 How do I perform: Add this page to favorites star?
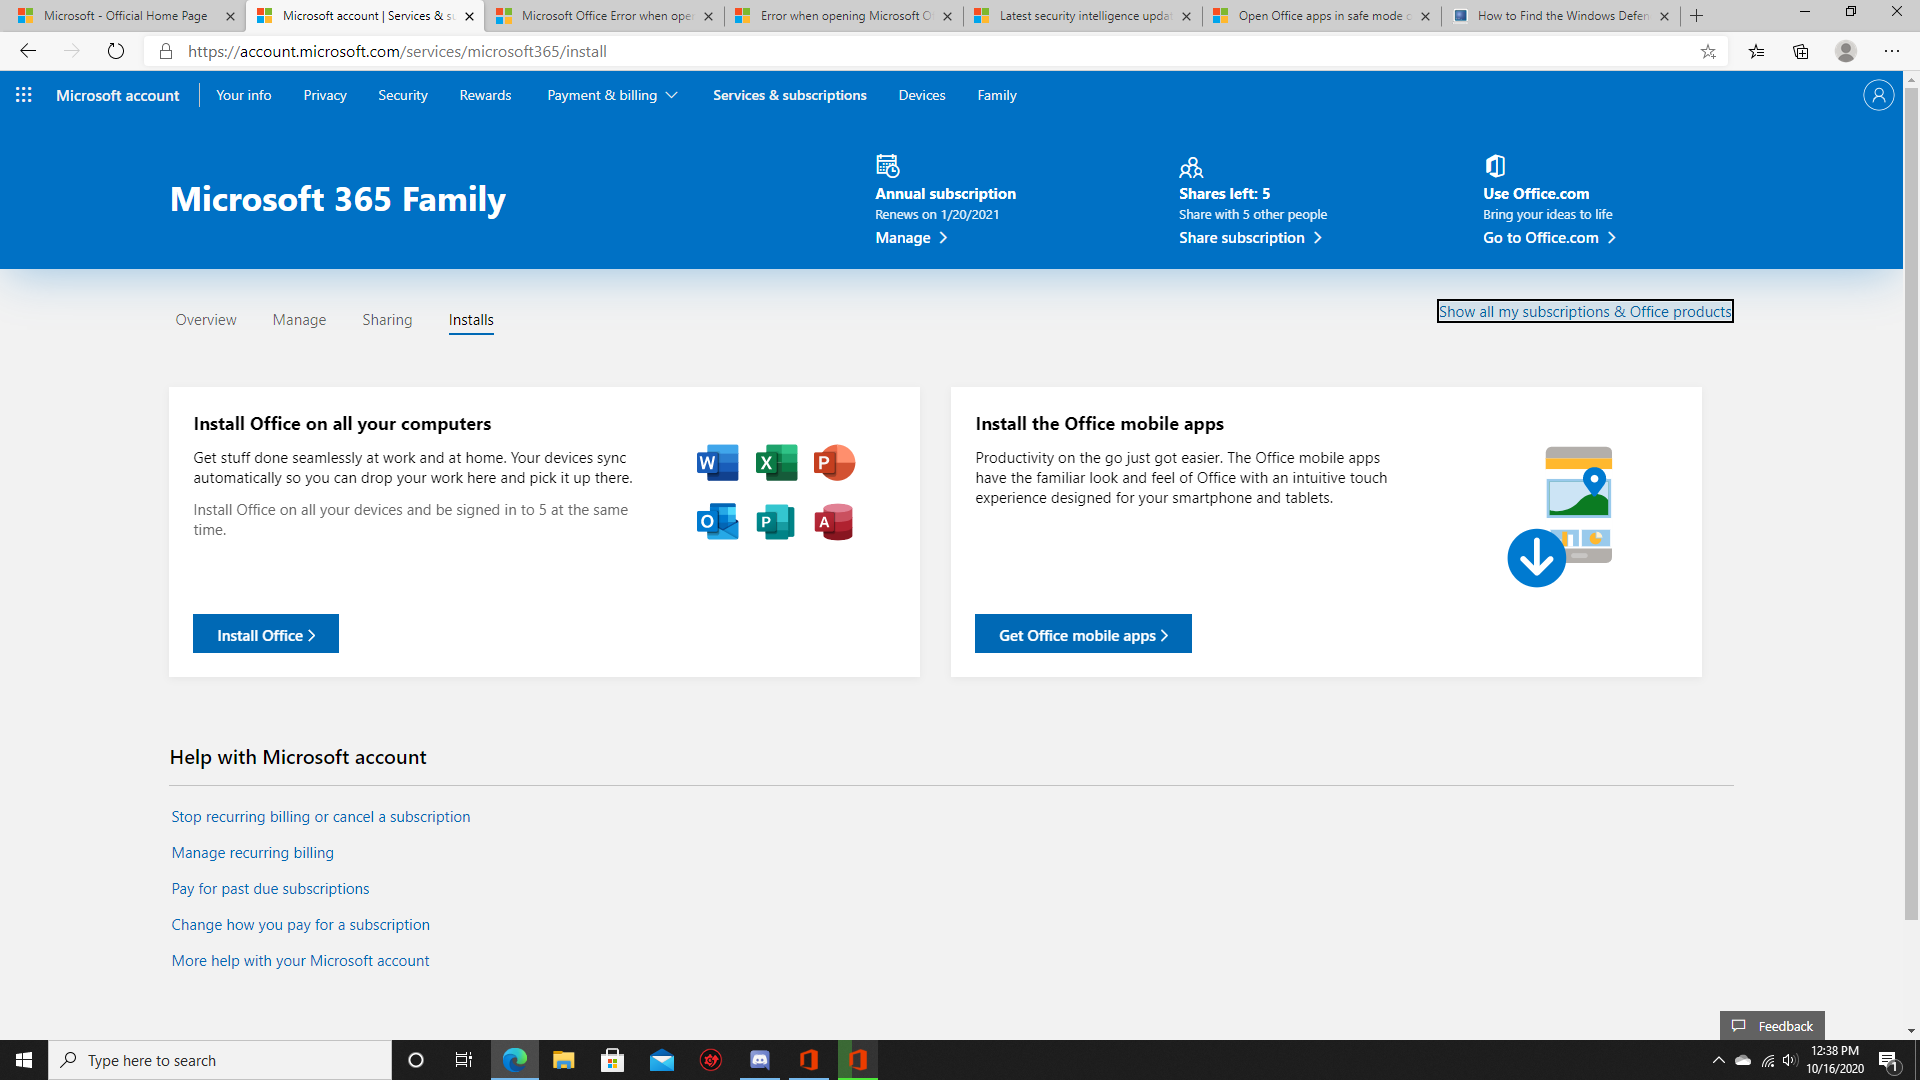pos(1708,51)
